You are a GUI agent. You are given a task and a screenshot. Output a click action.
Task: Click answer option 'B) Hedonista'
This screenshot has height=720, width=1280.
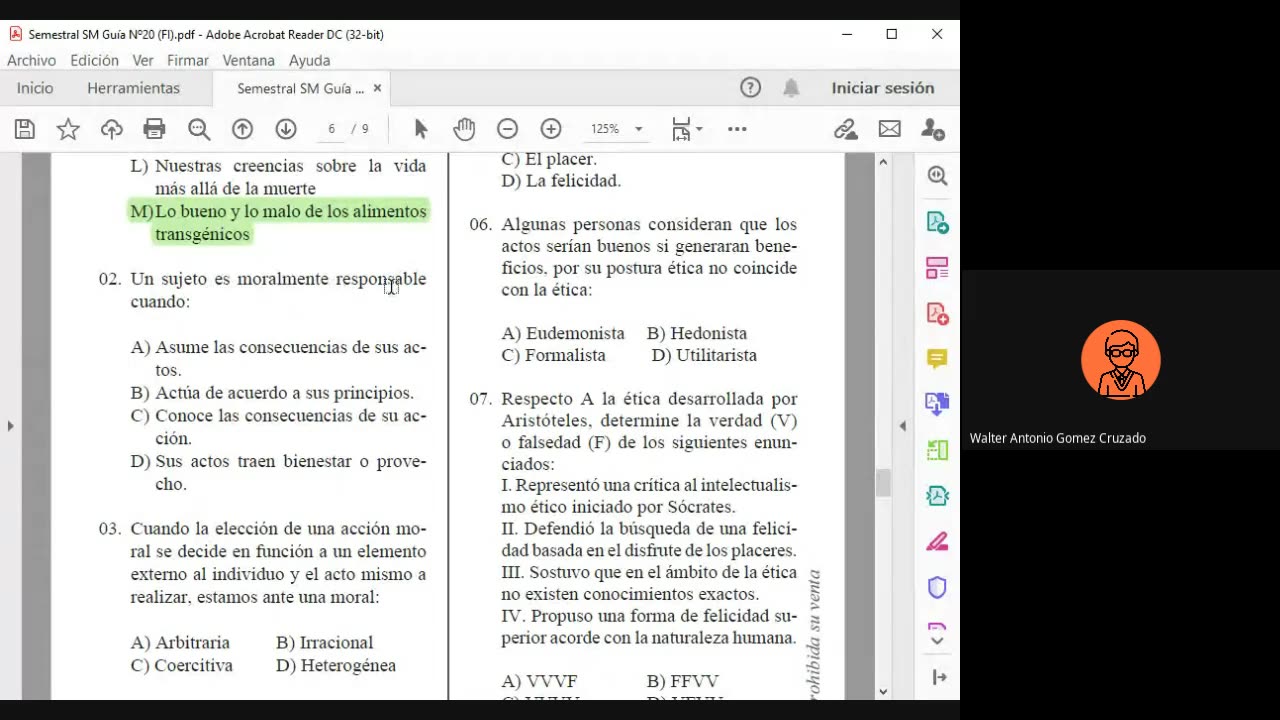[697, 333]
